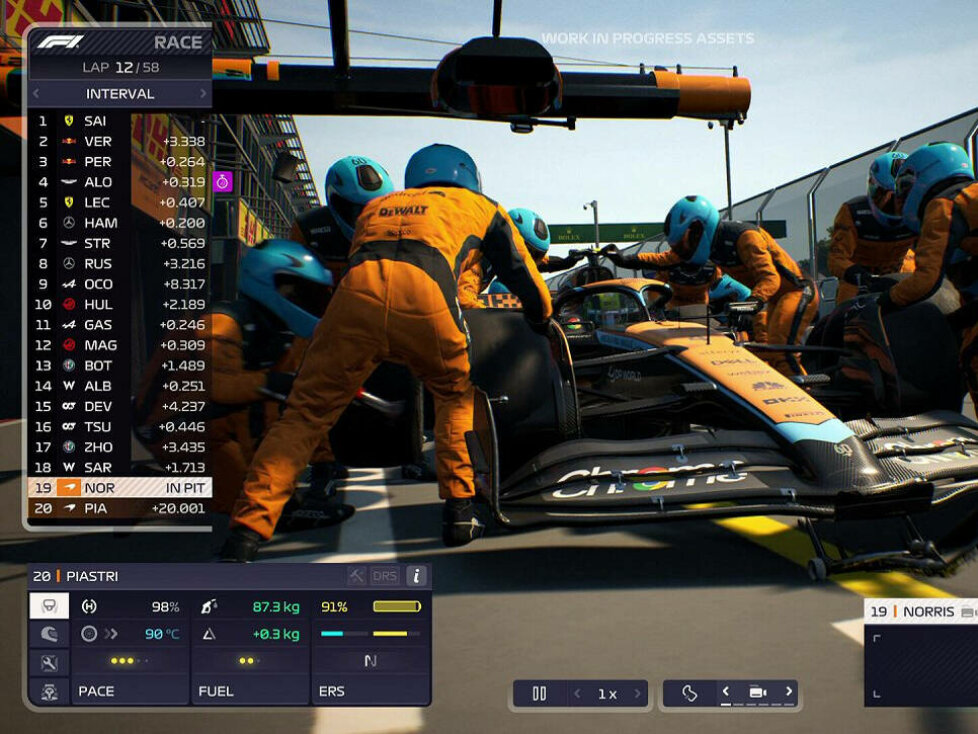Image resolution: width=978 pixels, height=734 pixels.
Task: Select the driver helmet tab
Action: [x=49, y=634]
